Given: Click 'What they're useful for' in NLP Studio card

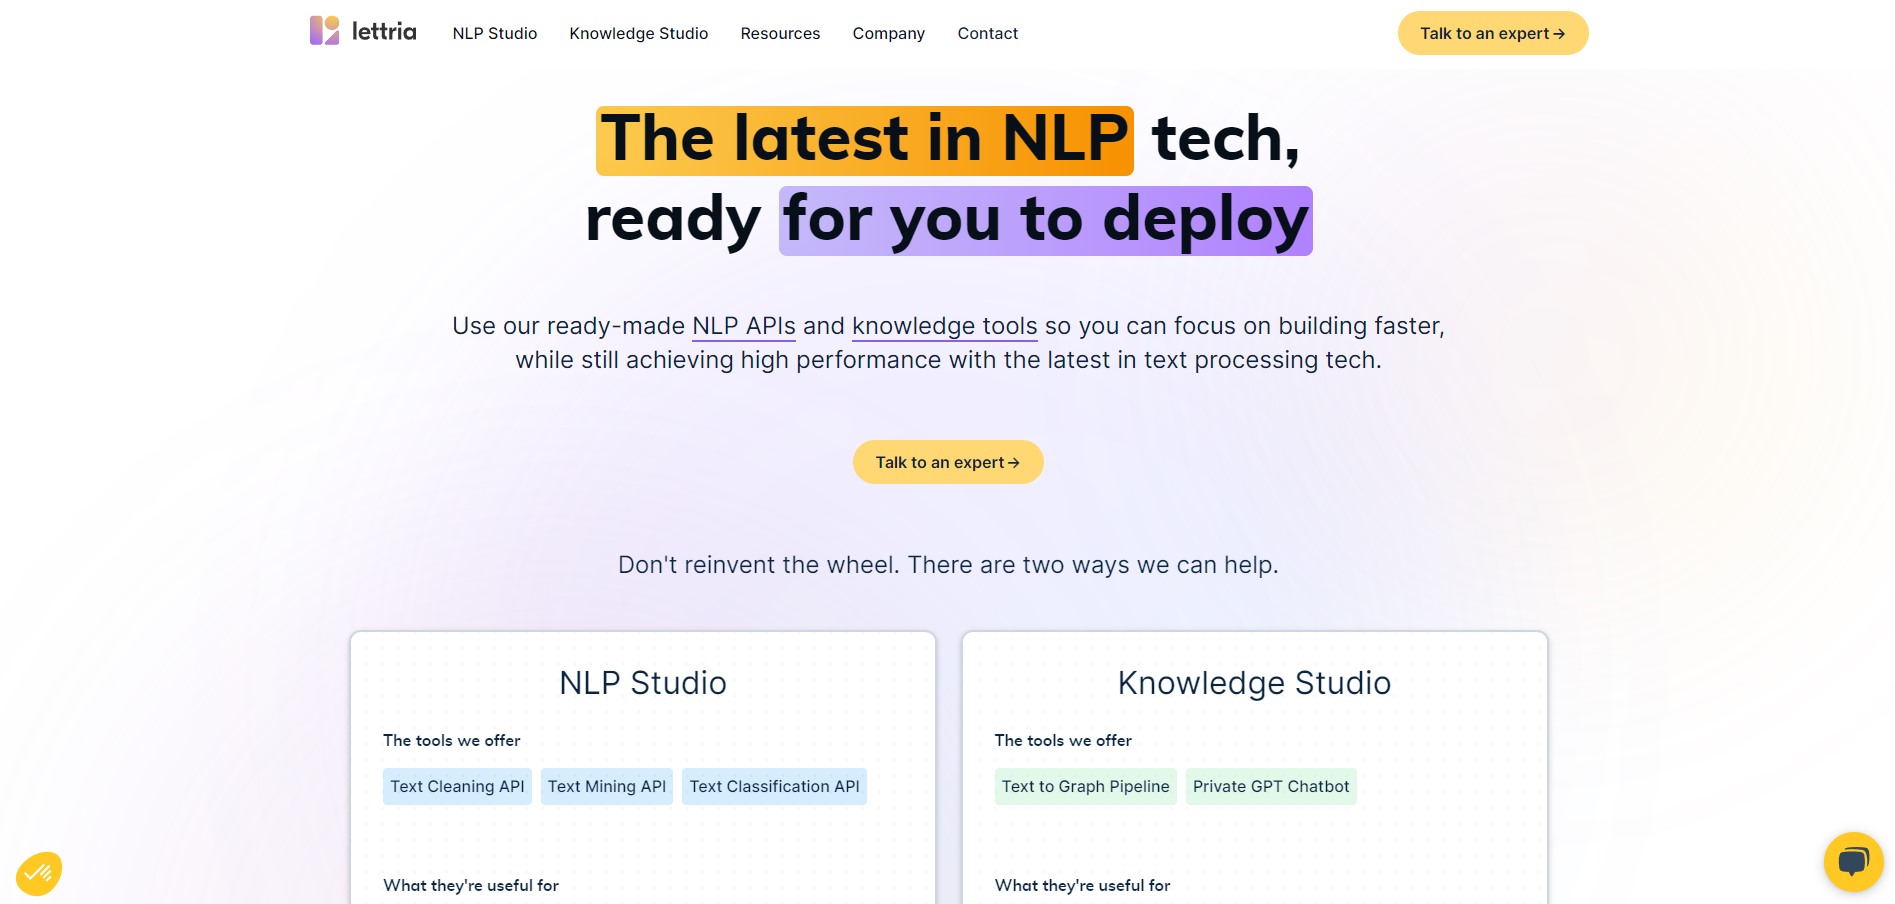Looking at the screenshot, I should (x=471, y=885).
